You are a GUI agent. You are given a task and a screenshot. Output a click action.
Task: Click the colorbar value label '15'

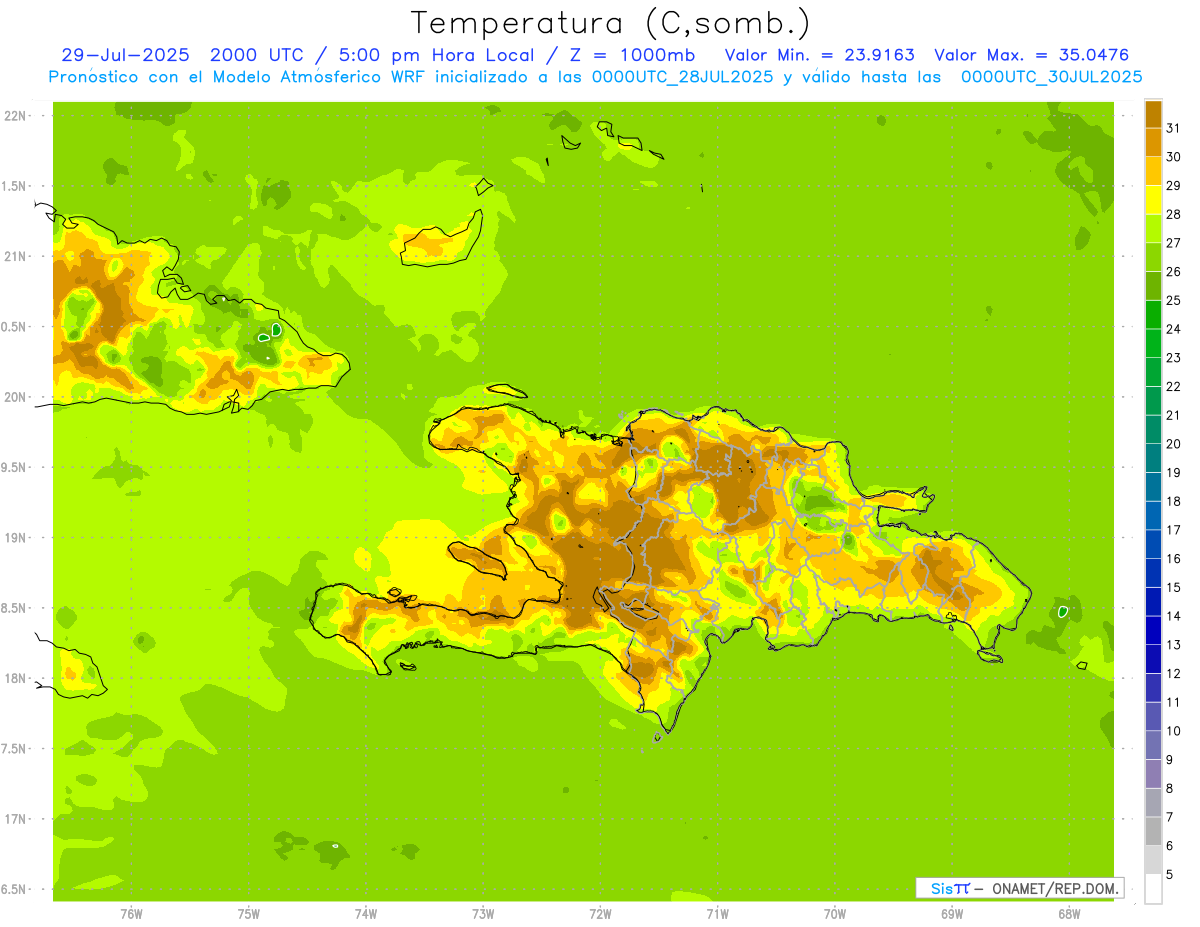[1174, 587]
